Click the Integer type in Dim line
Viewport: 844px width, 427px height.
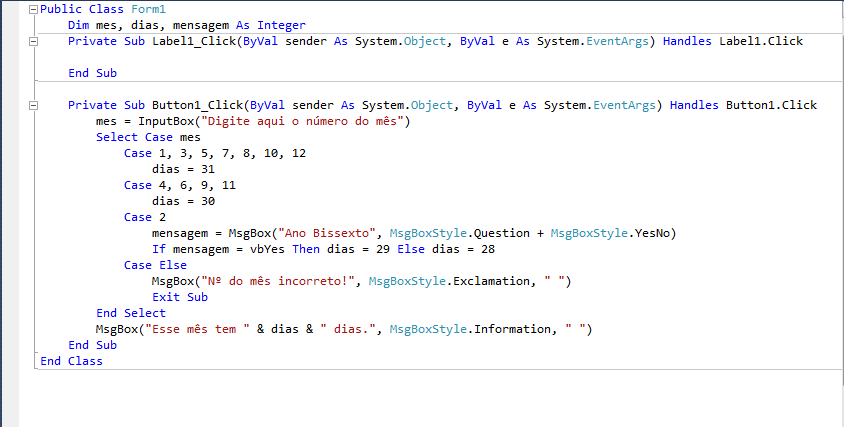point(282,25)
